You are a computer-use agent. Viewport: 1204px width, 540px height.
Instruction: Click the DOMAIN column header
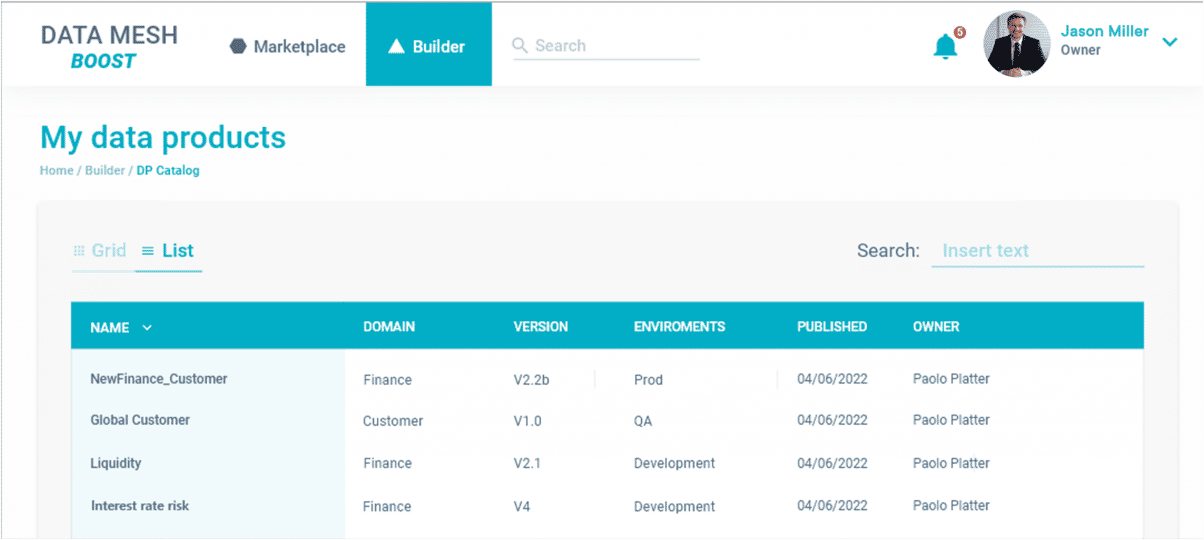pyautogui.click(x=389, y=327)
